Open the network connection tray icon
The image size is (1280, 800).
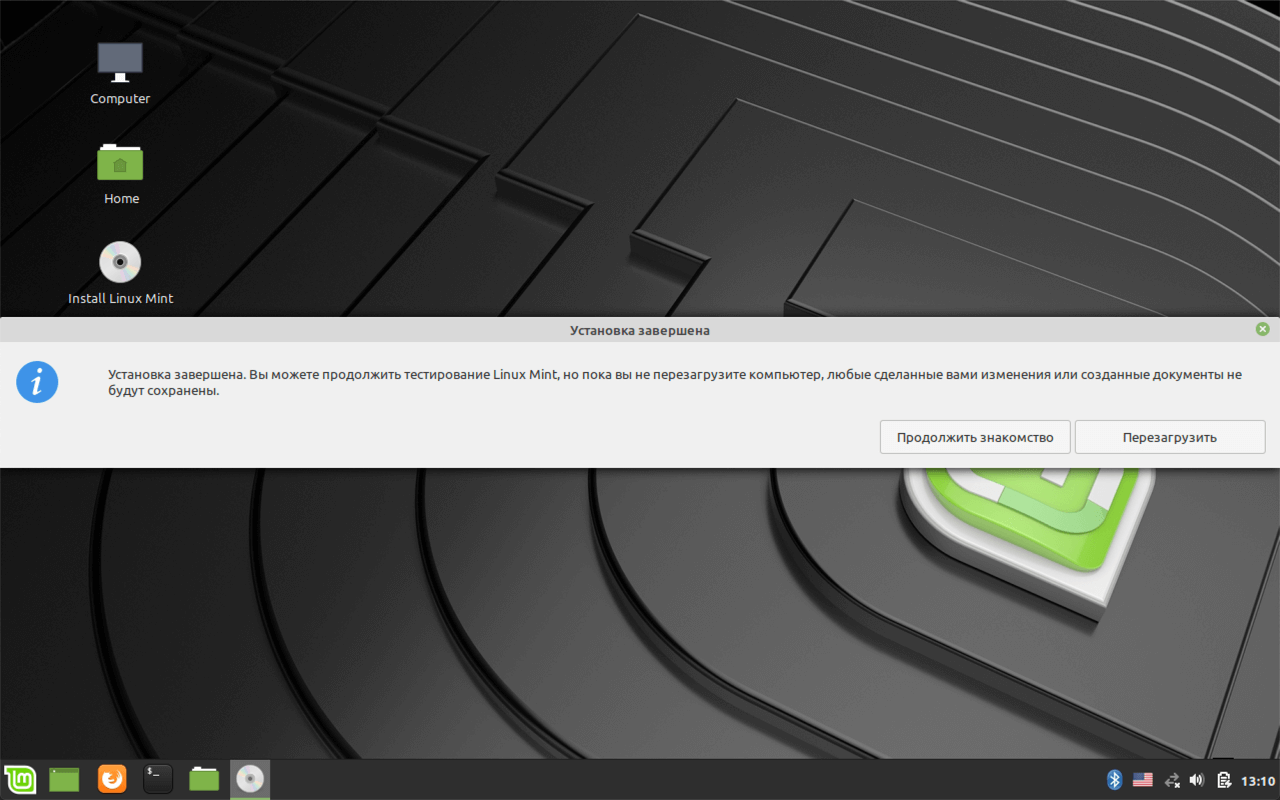[x=1172, y=780]
